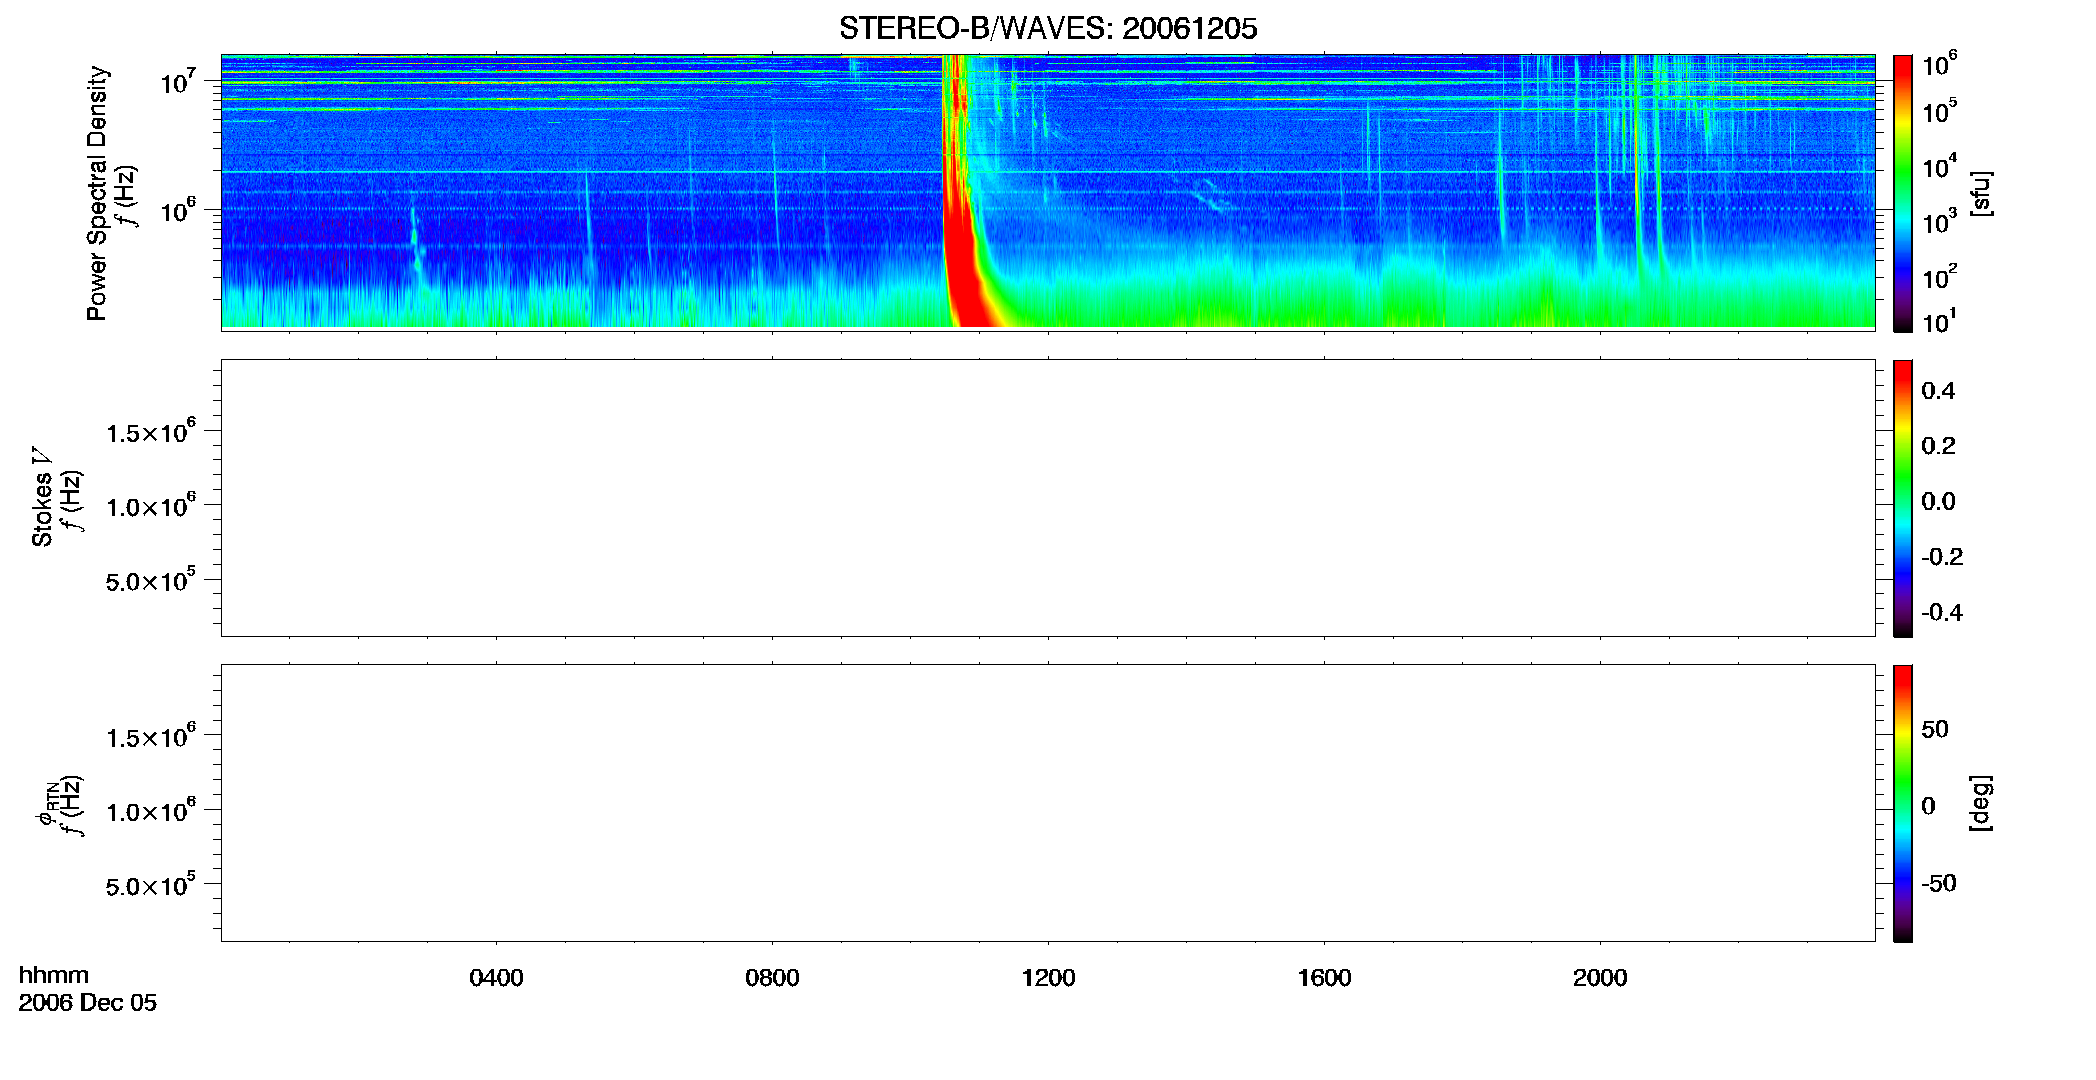Click the 1200 time axis label
The height and width of the screenshot is (1080, 2096).
[1048, 978]
